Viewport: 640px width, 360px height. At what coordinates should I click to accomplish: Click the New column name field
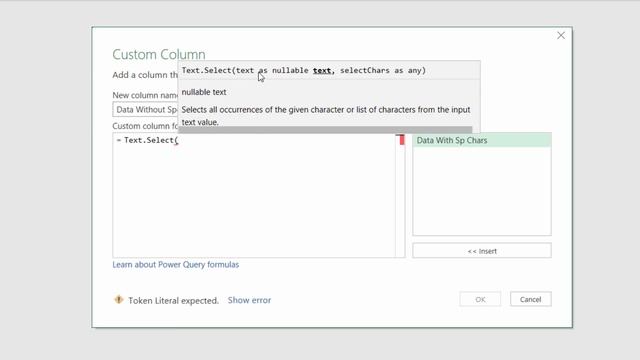145,109
